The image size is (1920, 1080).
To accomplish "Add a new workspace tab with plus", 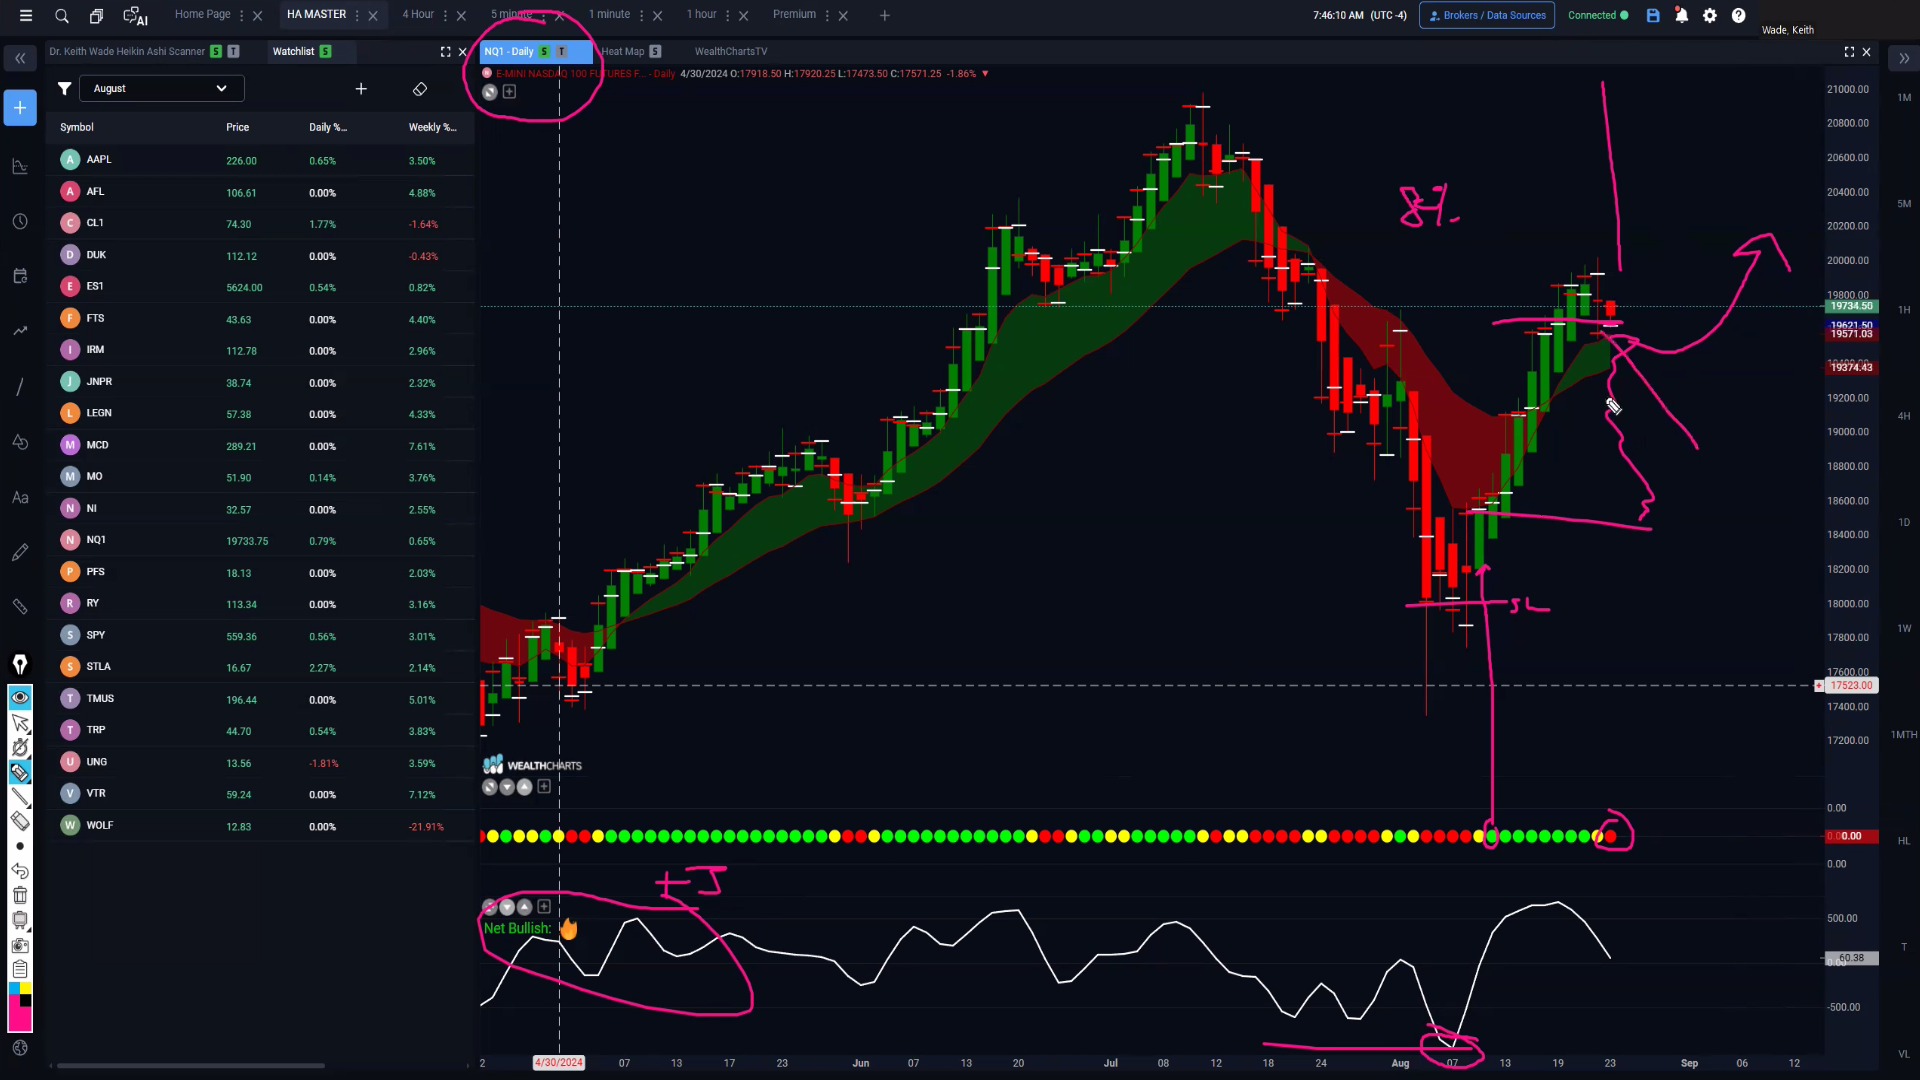I will [x=884, y=15].
